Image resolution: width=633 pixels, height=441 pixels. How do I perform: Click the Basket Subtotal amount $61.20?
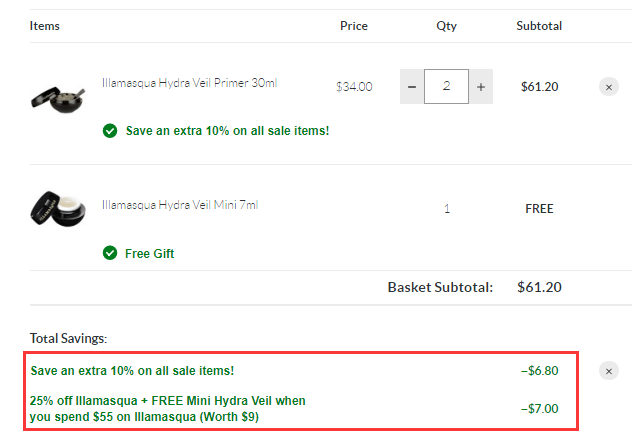click(539, 287)
